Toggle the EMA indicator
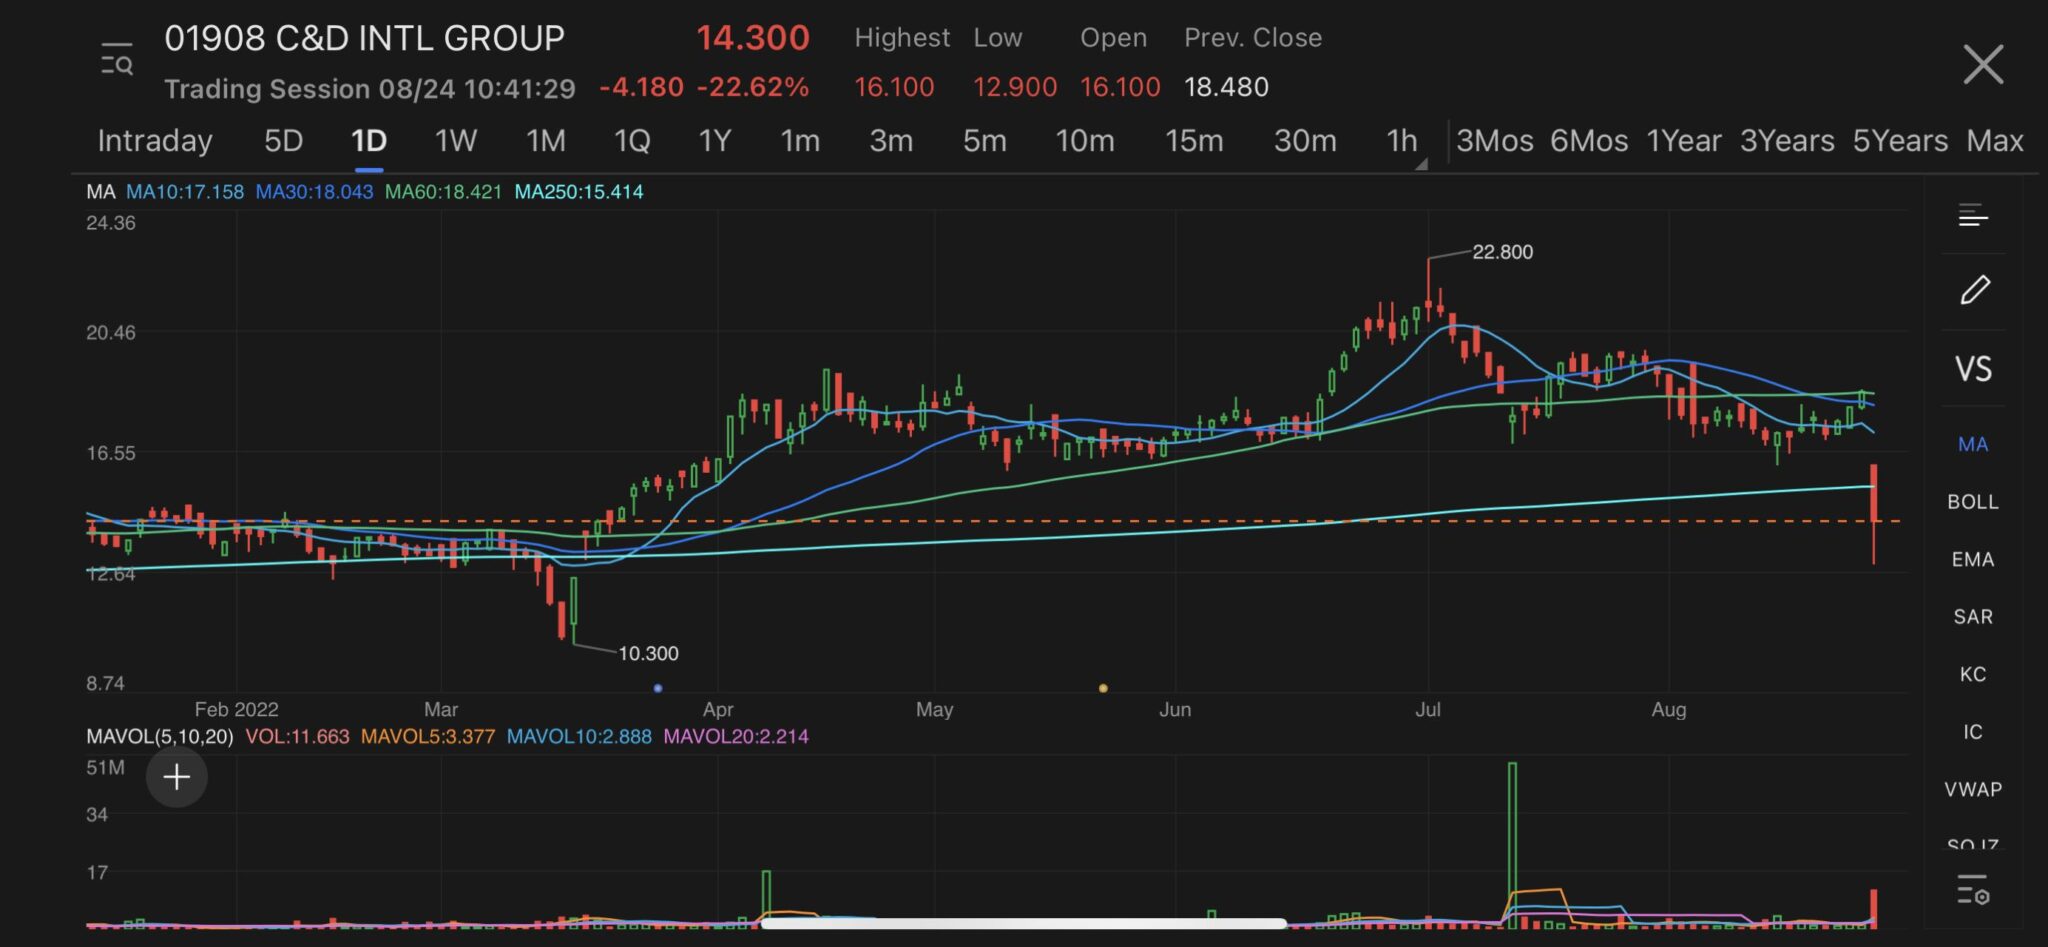Screen dimensions: 2048x947 [x=1973, y=560]
